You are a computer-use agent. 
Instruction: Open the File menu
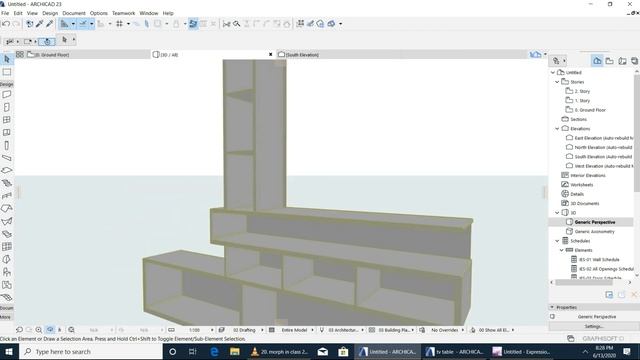tap(5, 13)
